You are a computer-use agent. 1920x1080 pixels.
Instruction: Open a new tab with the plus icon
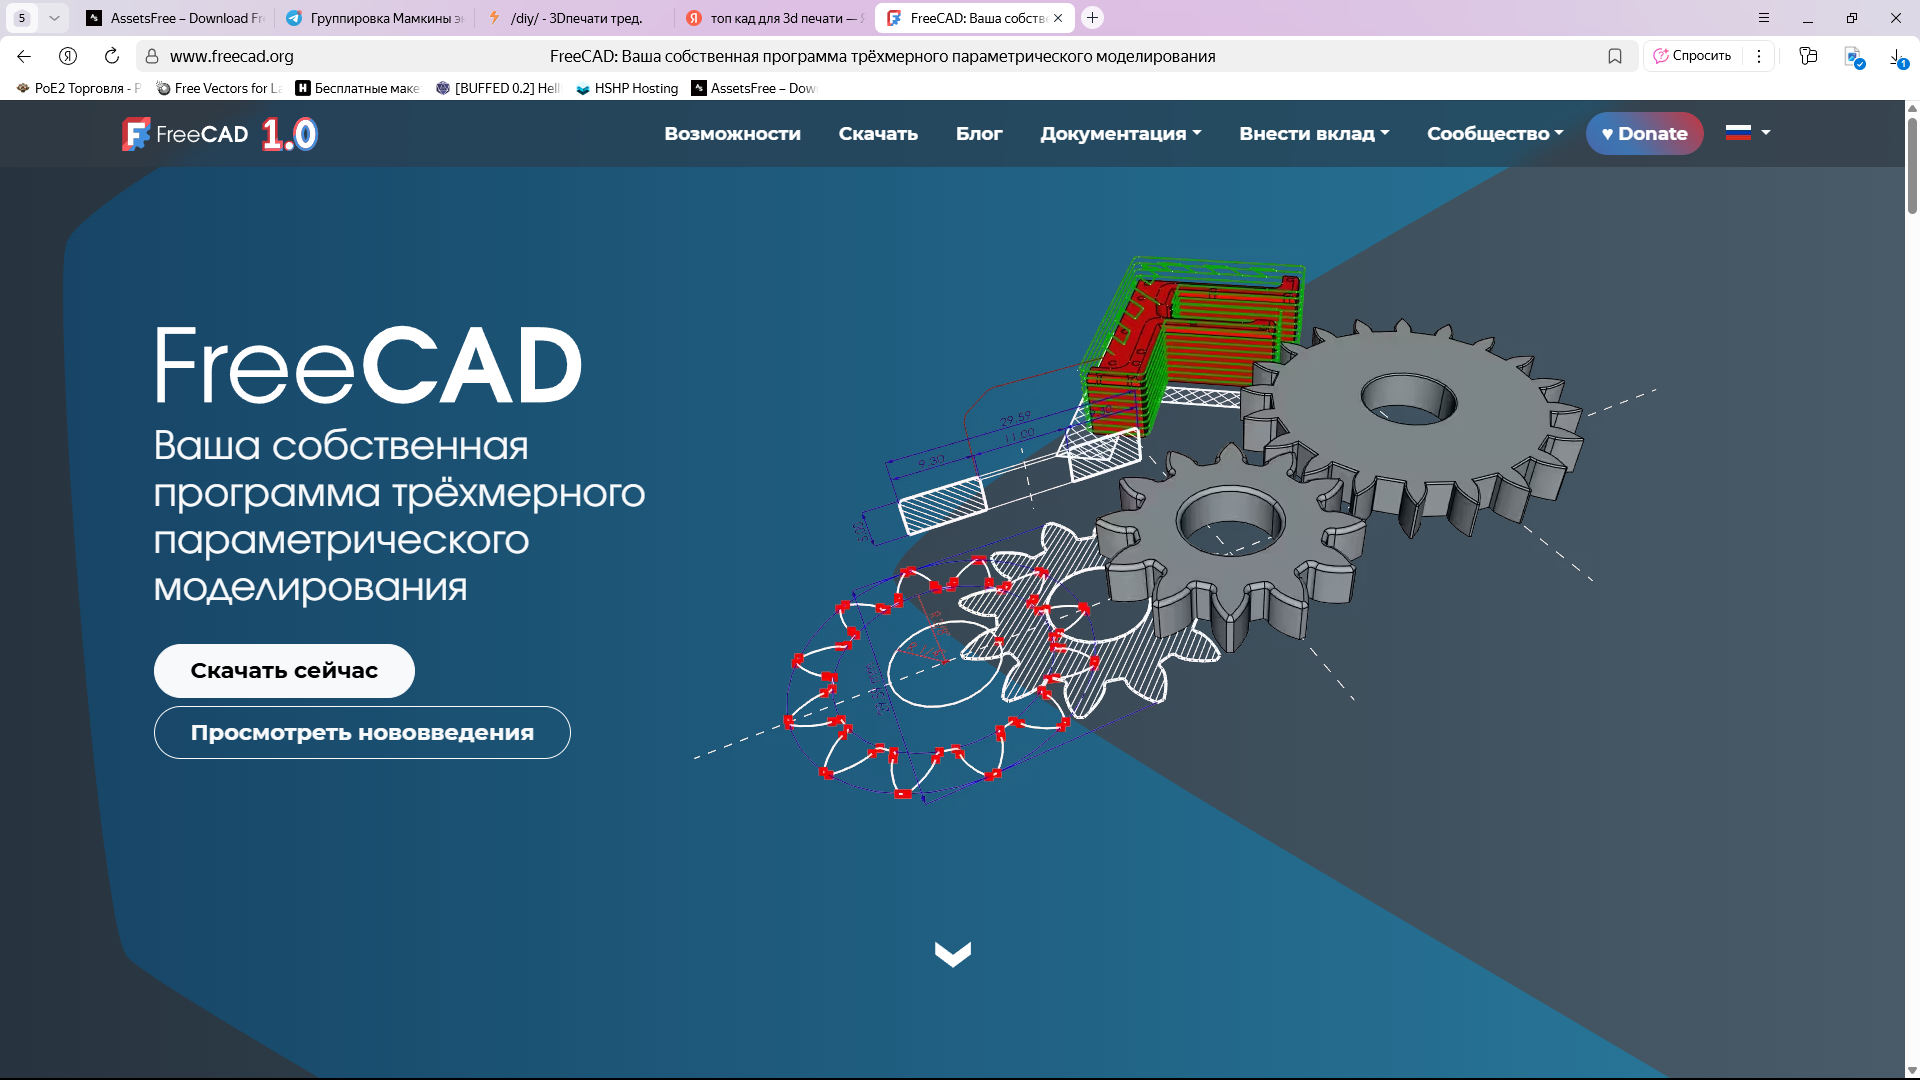pos(1092,18)
